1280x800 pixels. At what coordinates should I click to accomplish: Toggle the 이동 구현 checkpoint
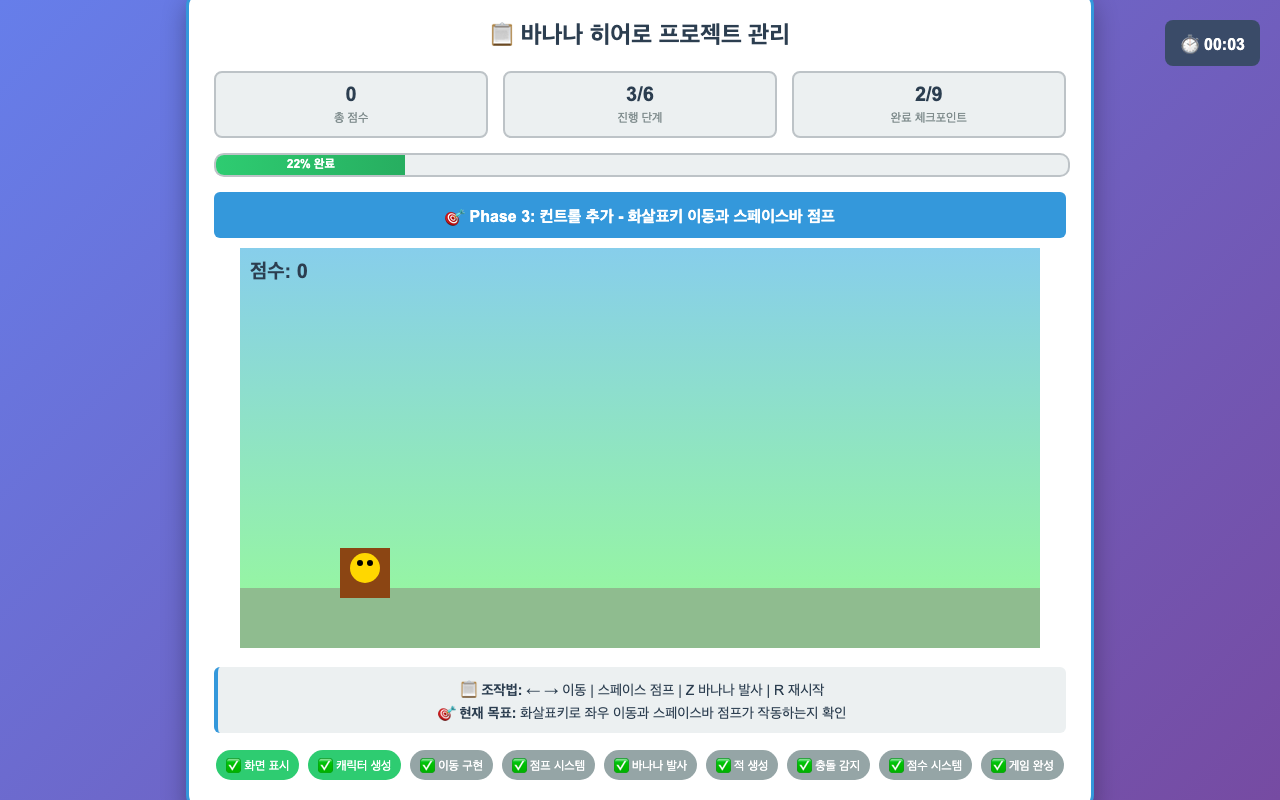[x=451, y=765]
